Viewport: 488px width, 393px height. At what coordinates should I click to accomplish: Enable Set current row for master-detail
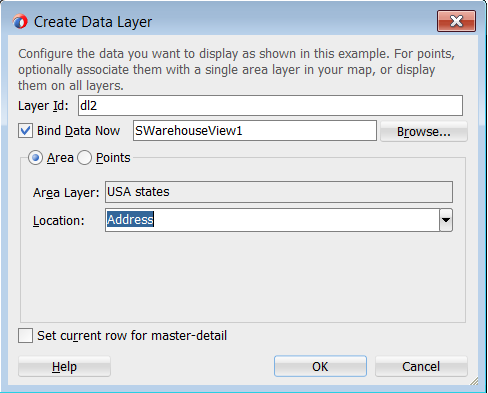[x=25, y=335]
